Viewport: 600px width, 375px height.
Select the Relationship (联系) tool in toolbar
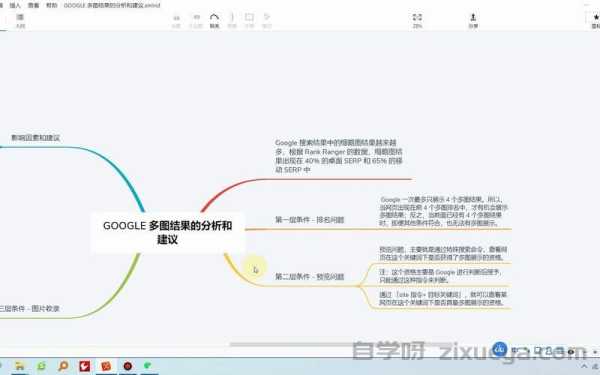click(214, 20)
